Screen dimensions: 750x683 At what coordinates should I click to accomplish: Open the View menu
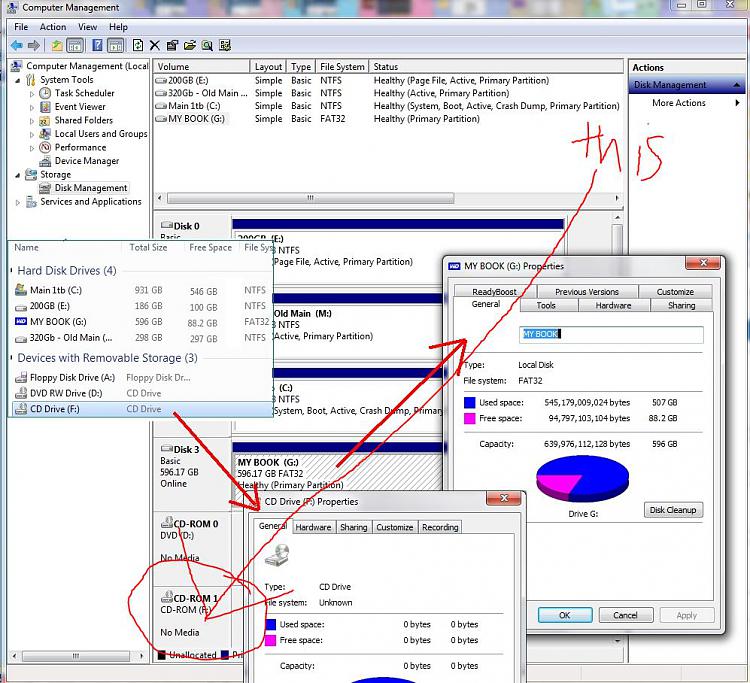click(x=88, y=27)
